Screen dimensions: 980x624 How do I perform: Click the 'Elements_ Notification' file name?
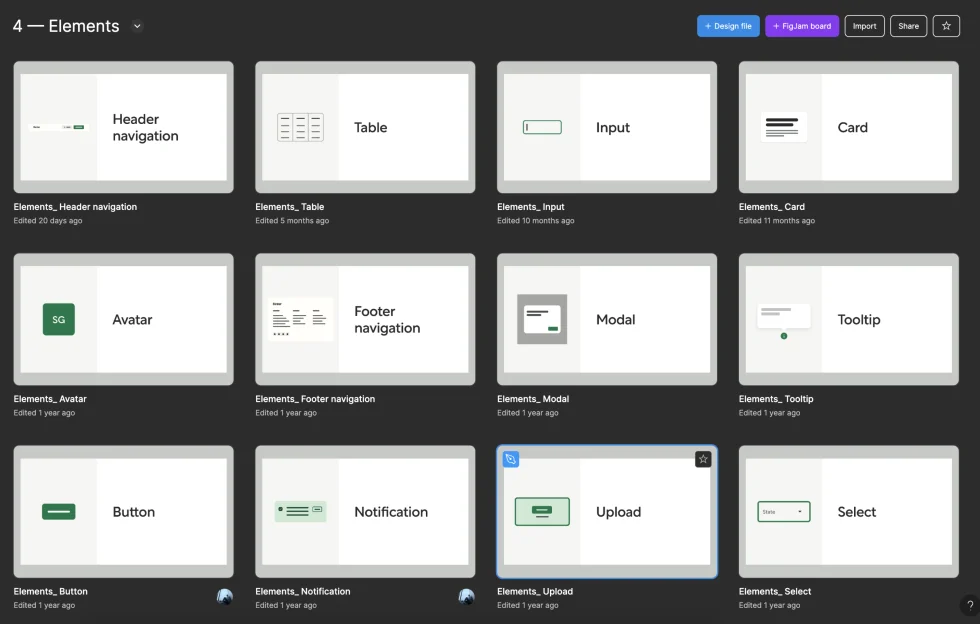[302, 591]
